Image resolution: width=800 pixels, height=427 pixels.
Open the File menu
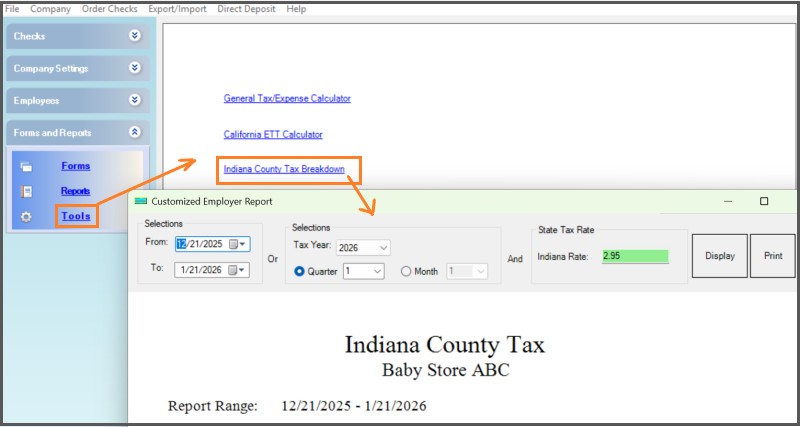pos(12,9)
